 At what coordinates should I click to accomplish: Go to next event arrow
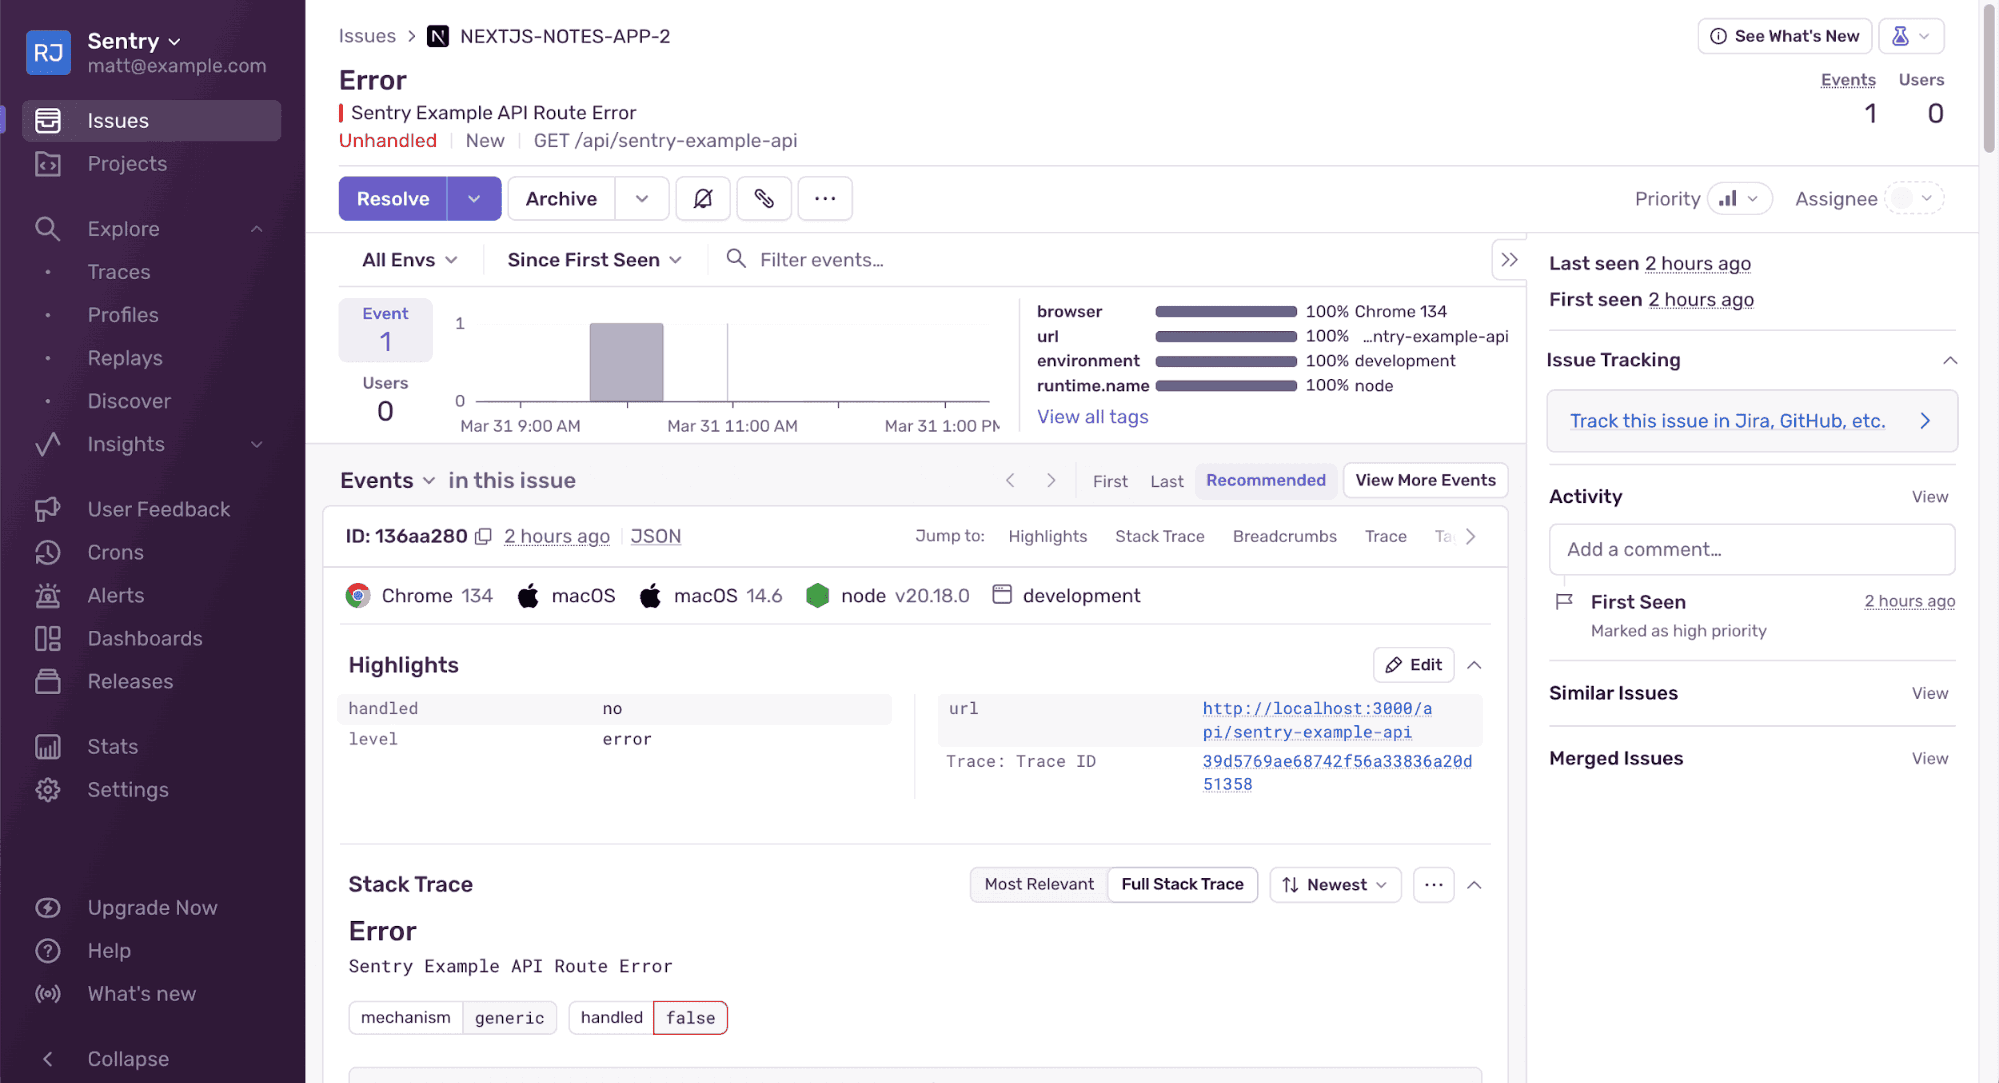point(1051,481)
